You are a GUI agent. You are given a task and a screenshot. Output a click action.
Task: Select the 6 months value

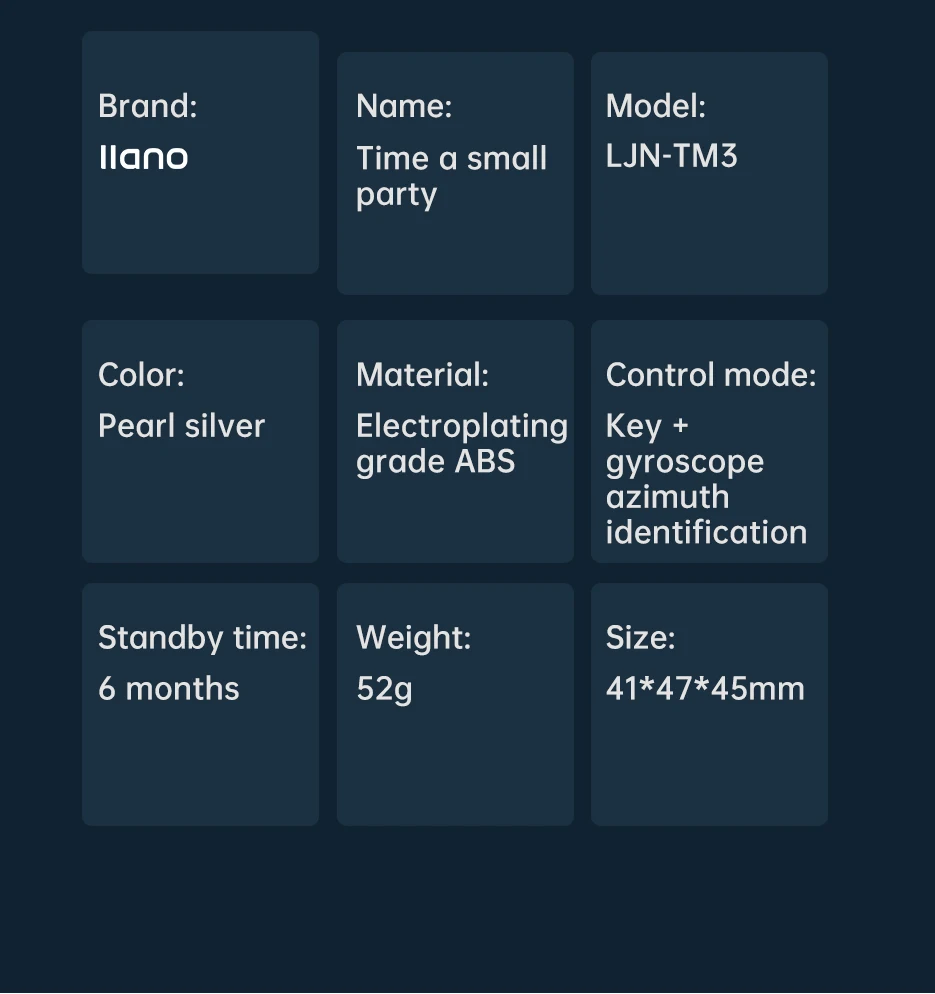169,688
